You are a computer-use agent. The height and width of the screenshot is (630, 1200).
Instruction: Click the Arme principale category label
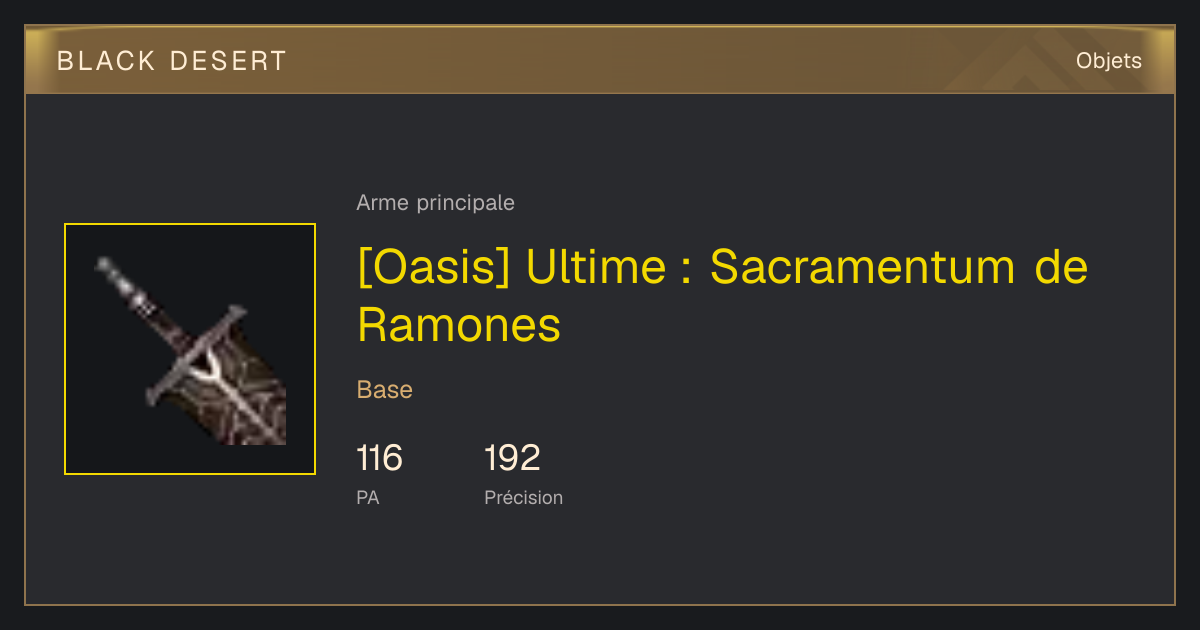coord(436,203)
